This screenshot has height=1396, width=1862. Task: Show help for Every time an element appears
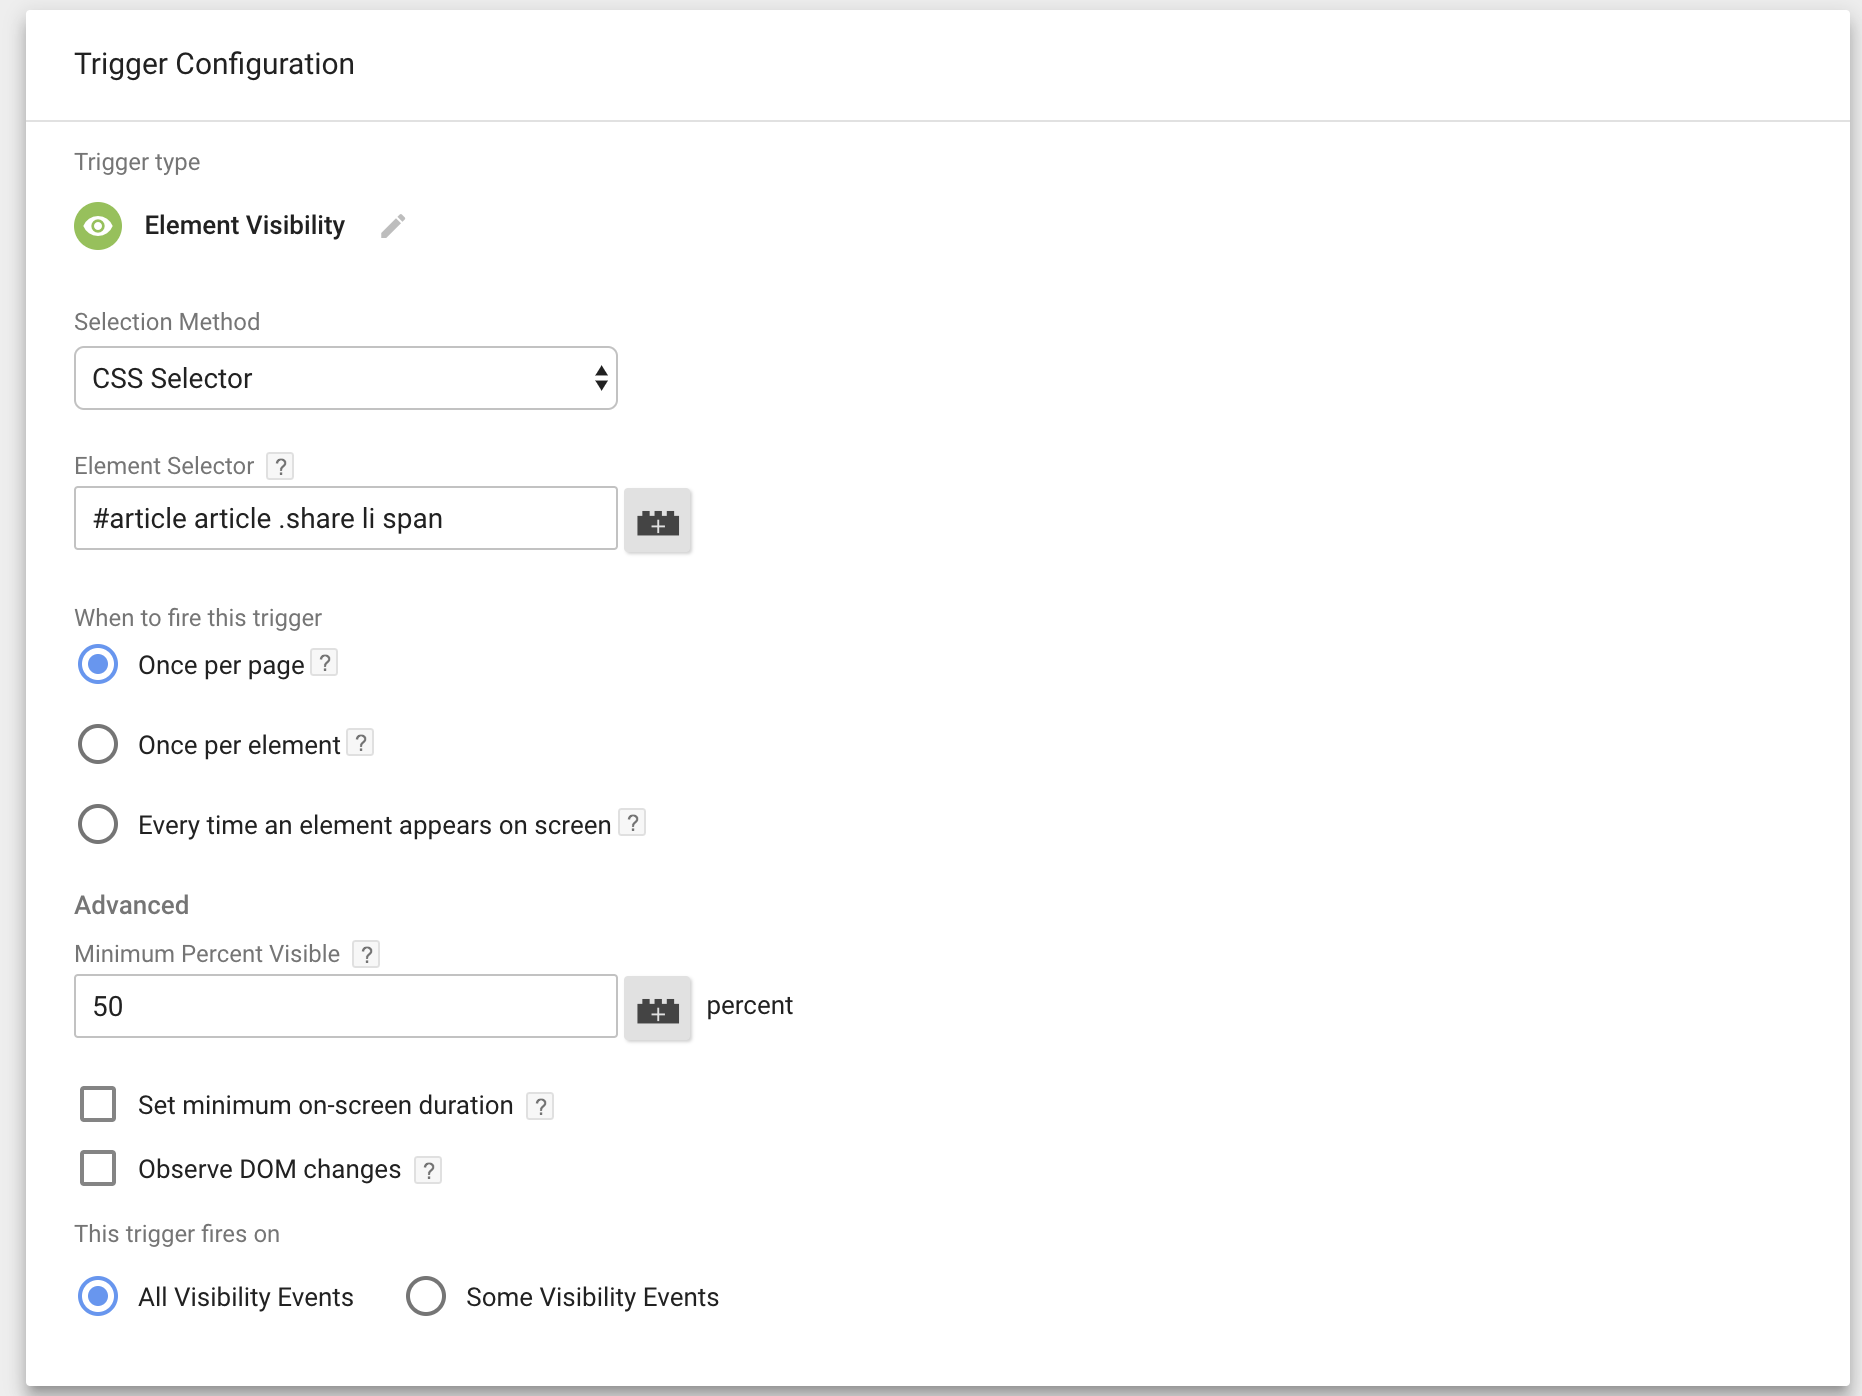tap(632, 823)
